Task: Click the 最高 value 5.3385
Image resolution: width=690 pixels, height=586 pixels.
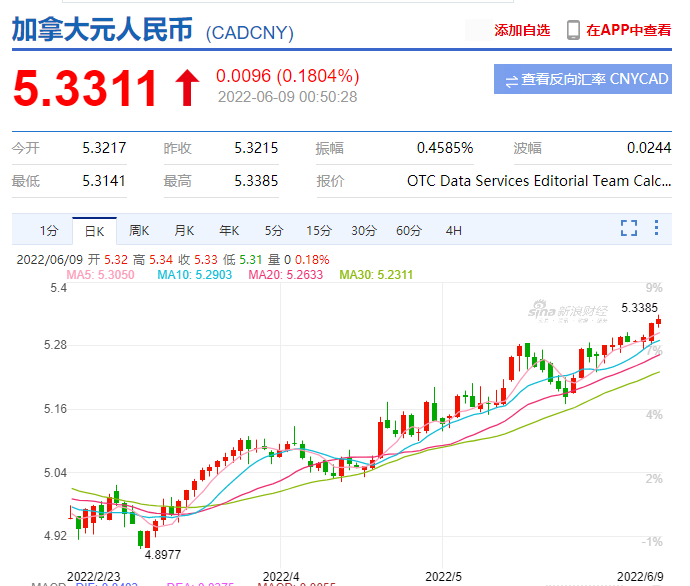Action: (x=256, y=181)
